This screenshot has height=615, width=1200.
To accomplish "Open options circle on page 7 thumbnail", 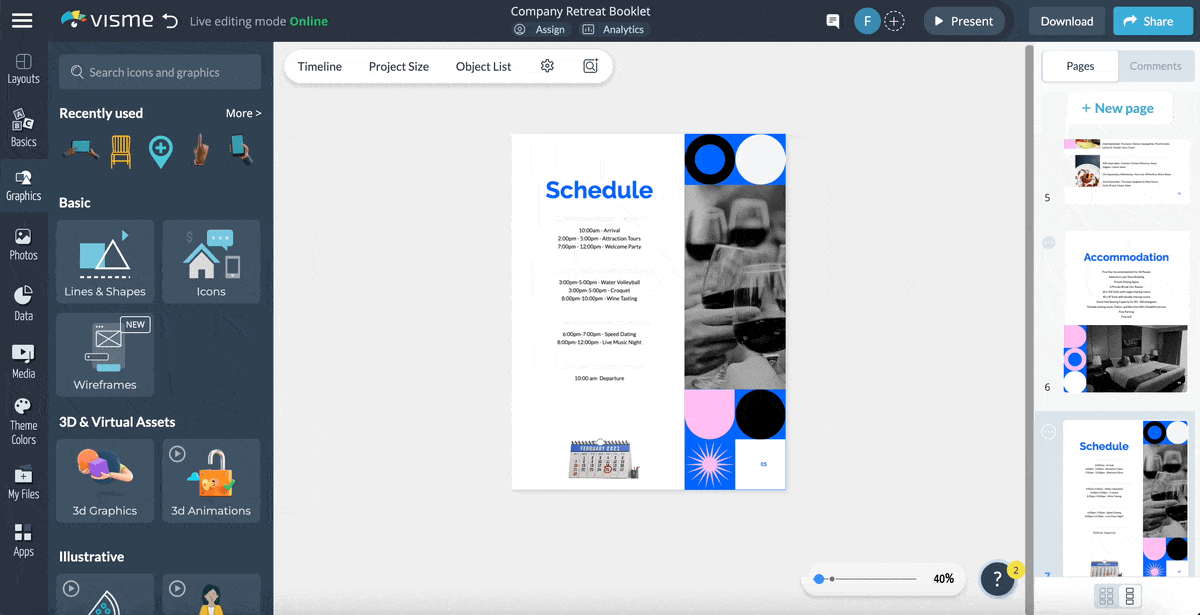I will [1049, 431].
